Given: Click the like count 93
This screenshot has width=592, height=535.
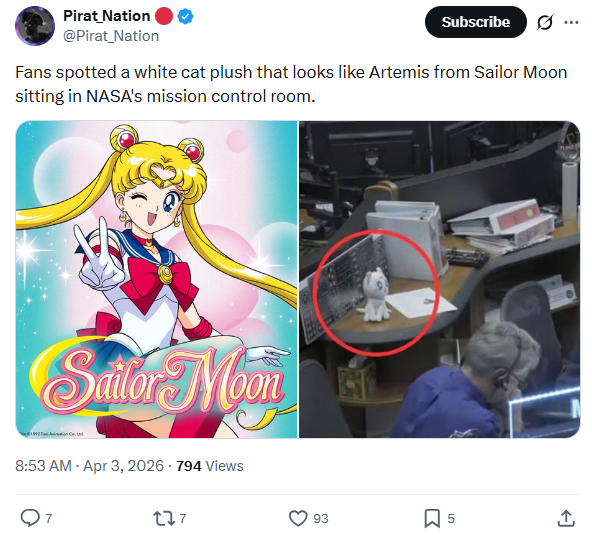Looking at the screenshot, I should 321,519.
